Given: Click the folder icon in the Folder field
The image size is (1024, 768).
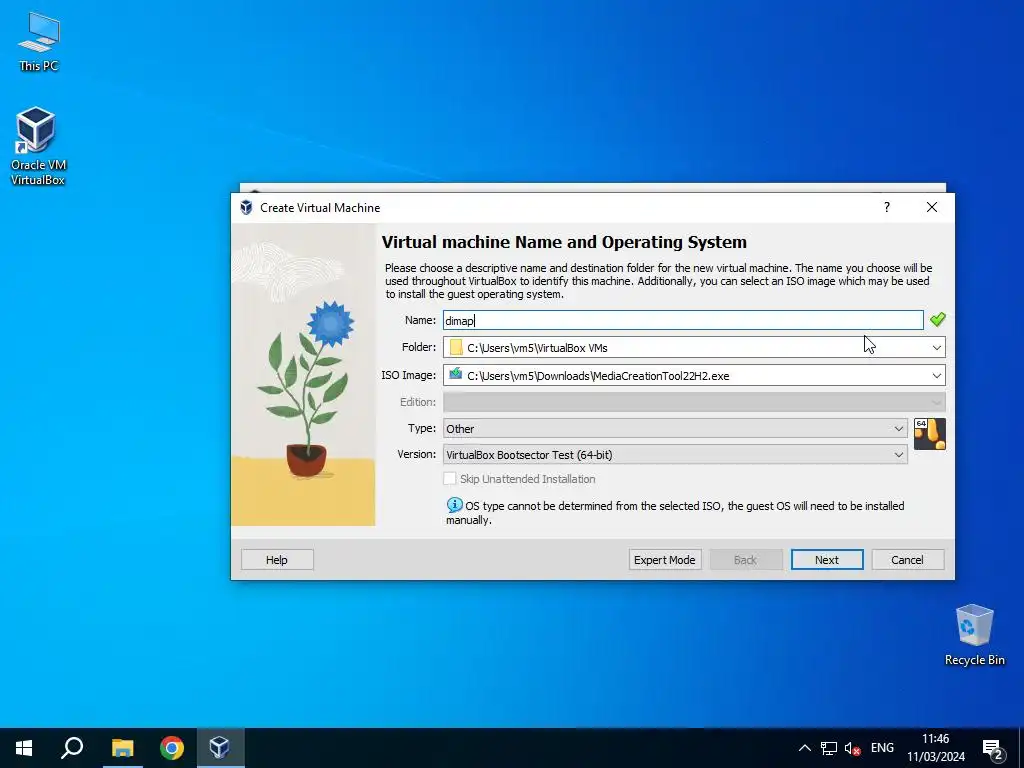Looking at the screenshot, I should (456, 347).
